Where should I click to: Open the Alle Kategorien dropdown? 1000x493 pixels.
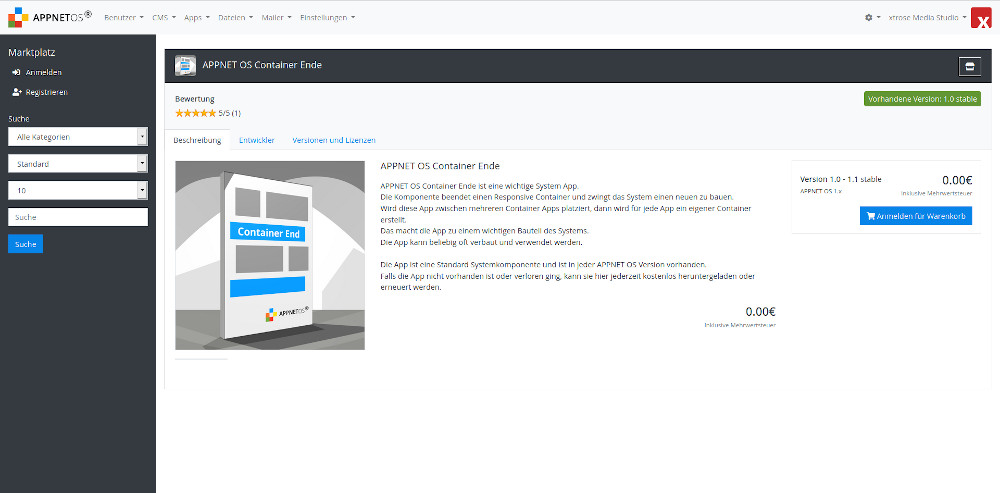point(78,137)
